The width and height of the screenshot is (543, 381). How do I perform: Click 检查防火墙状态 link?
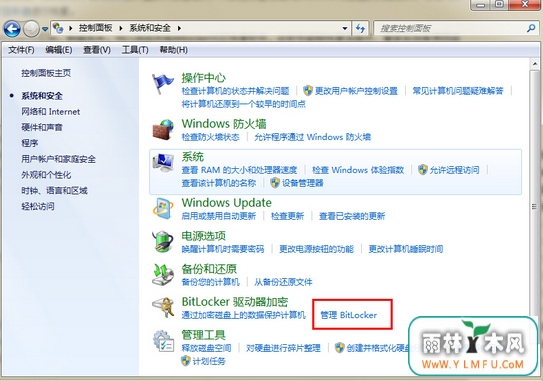tap(211, 137)
